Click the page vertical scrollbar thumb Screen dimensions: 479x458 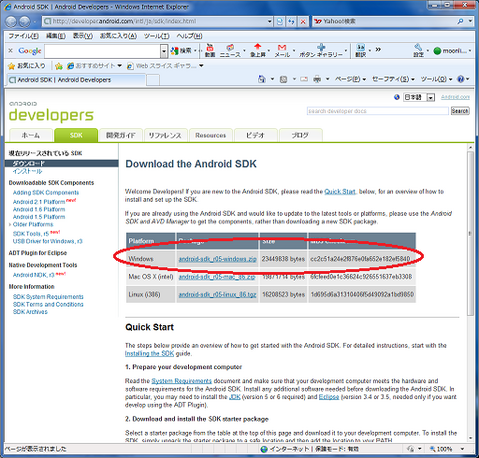click(470, 233)
